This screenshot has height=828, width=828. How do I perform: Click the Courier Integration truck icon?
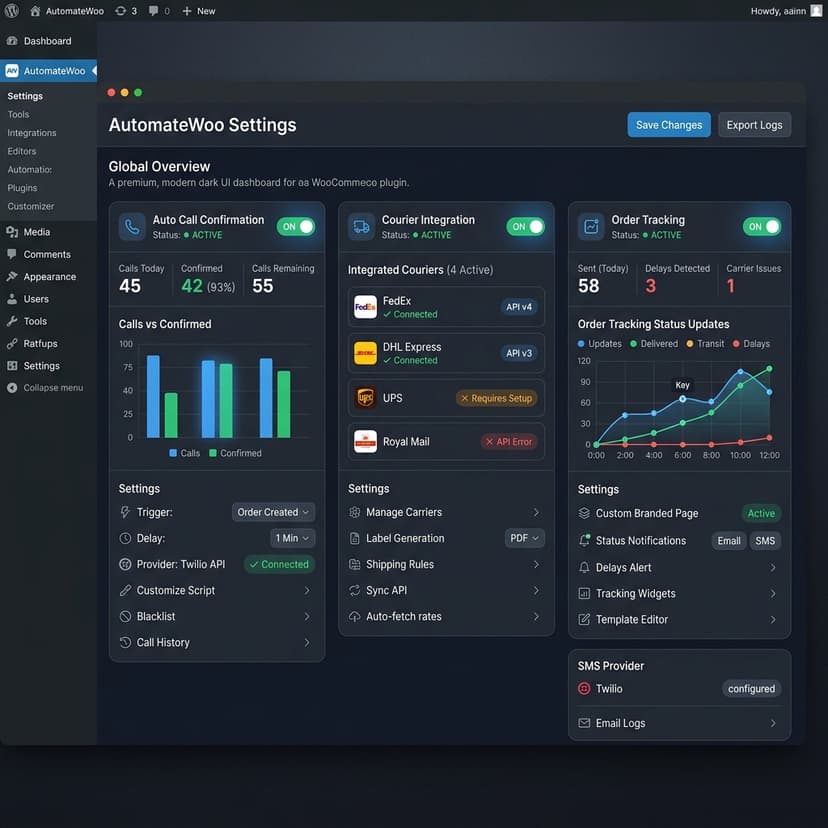point(361,227)
